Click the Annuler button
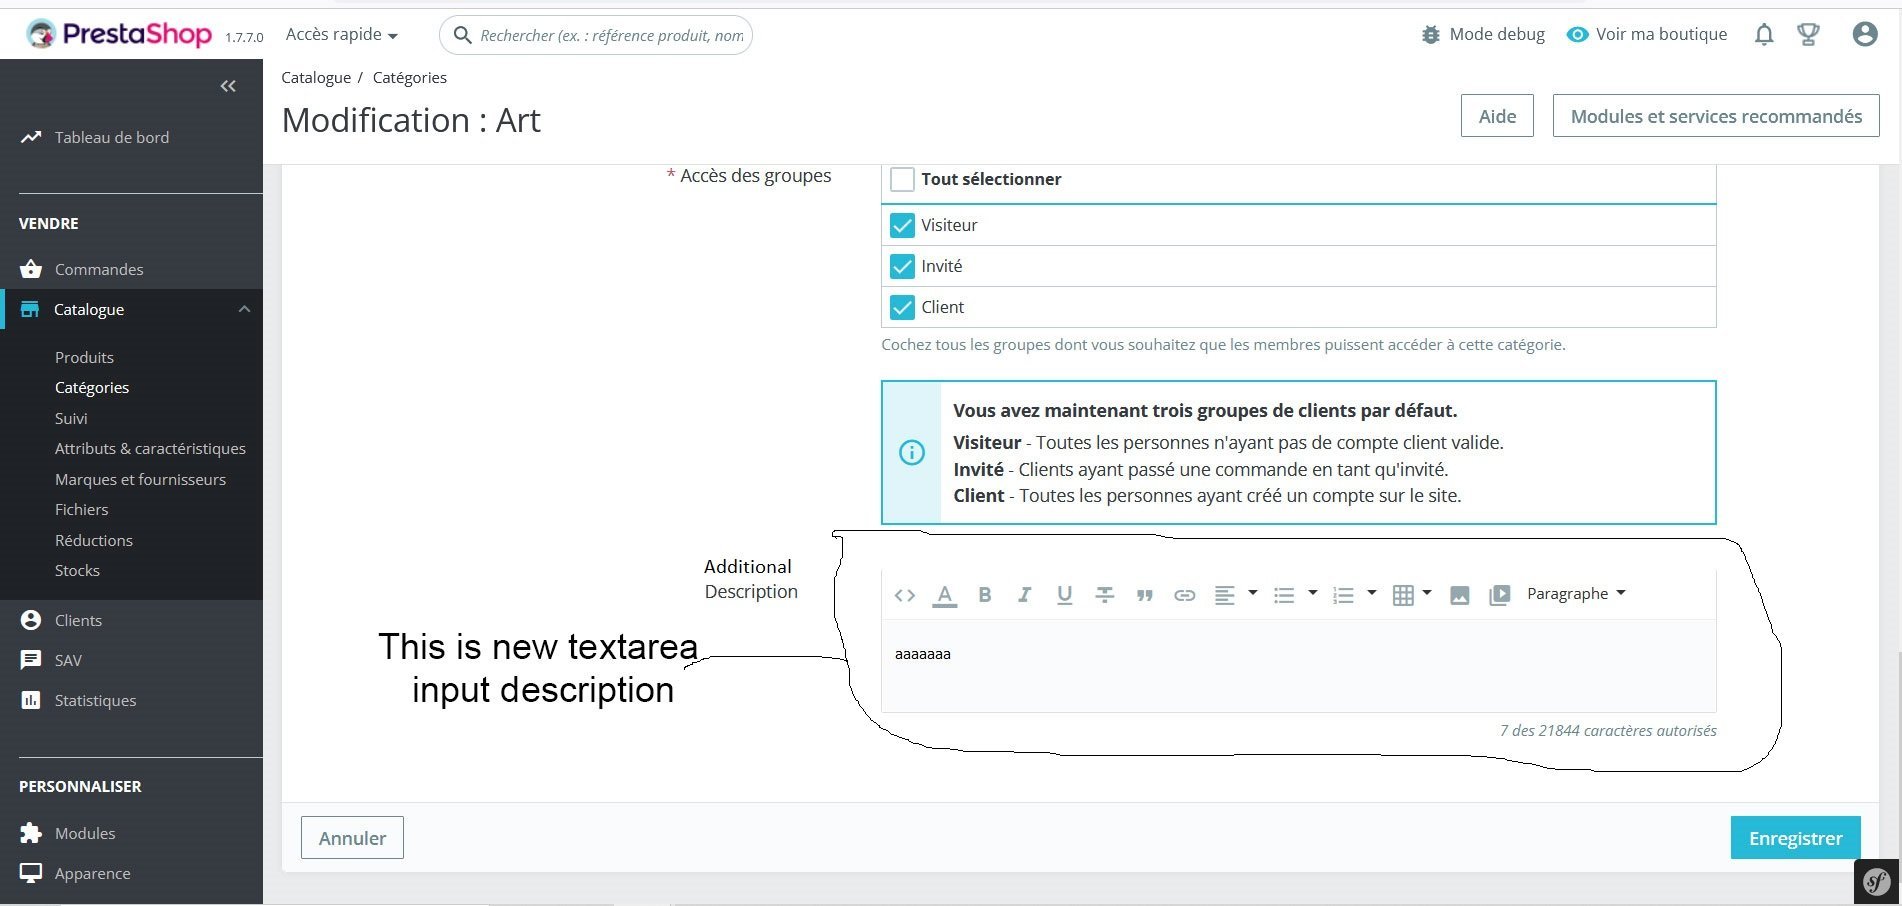1902x906 pixels. [352, 838]
